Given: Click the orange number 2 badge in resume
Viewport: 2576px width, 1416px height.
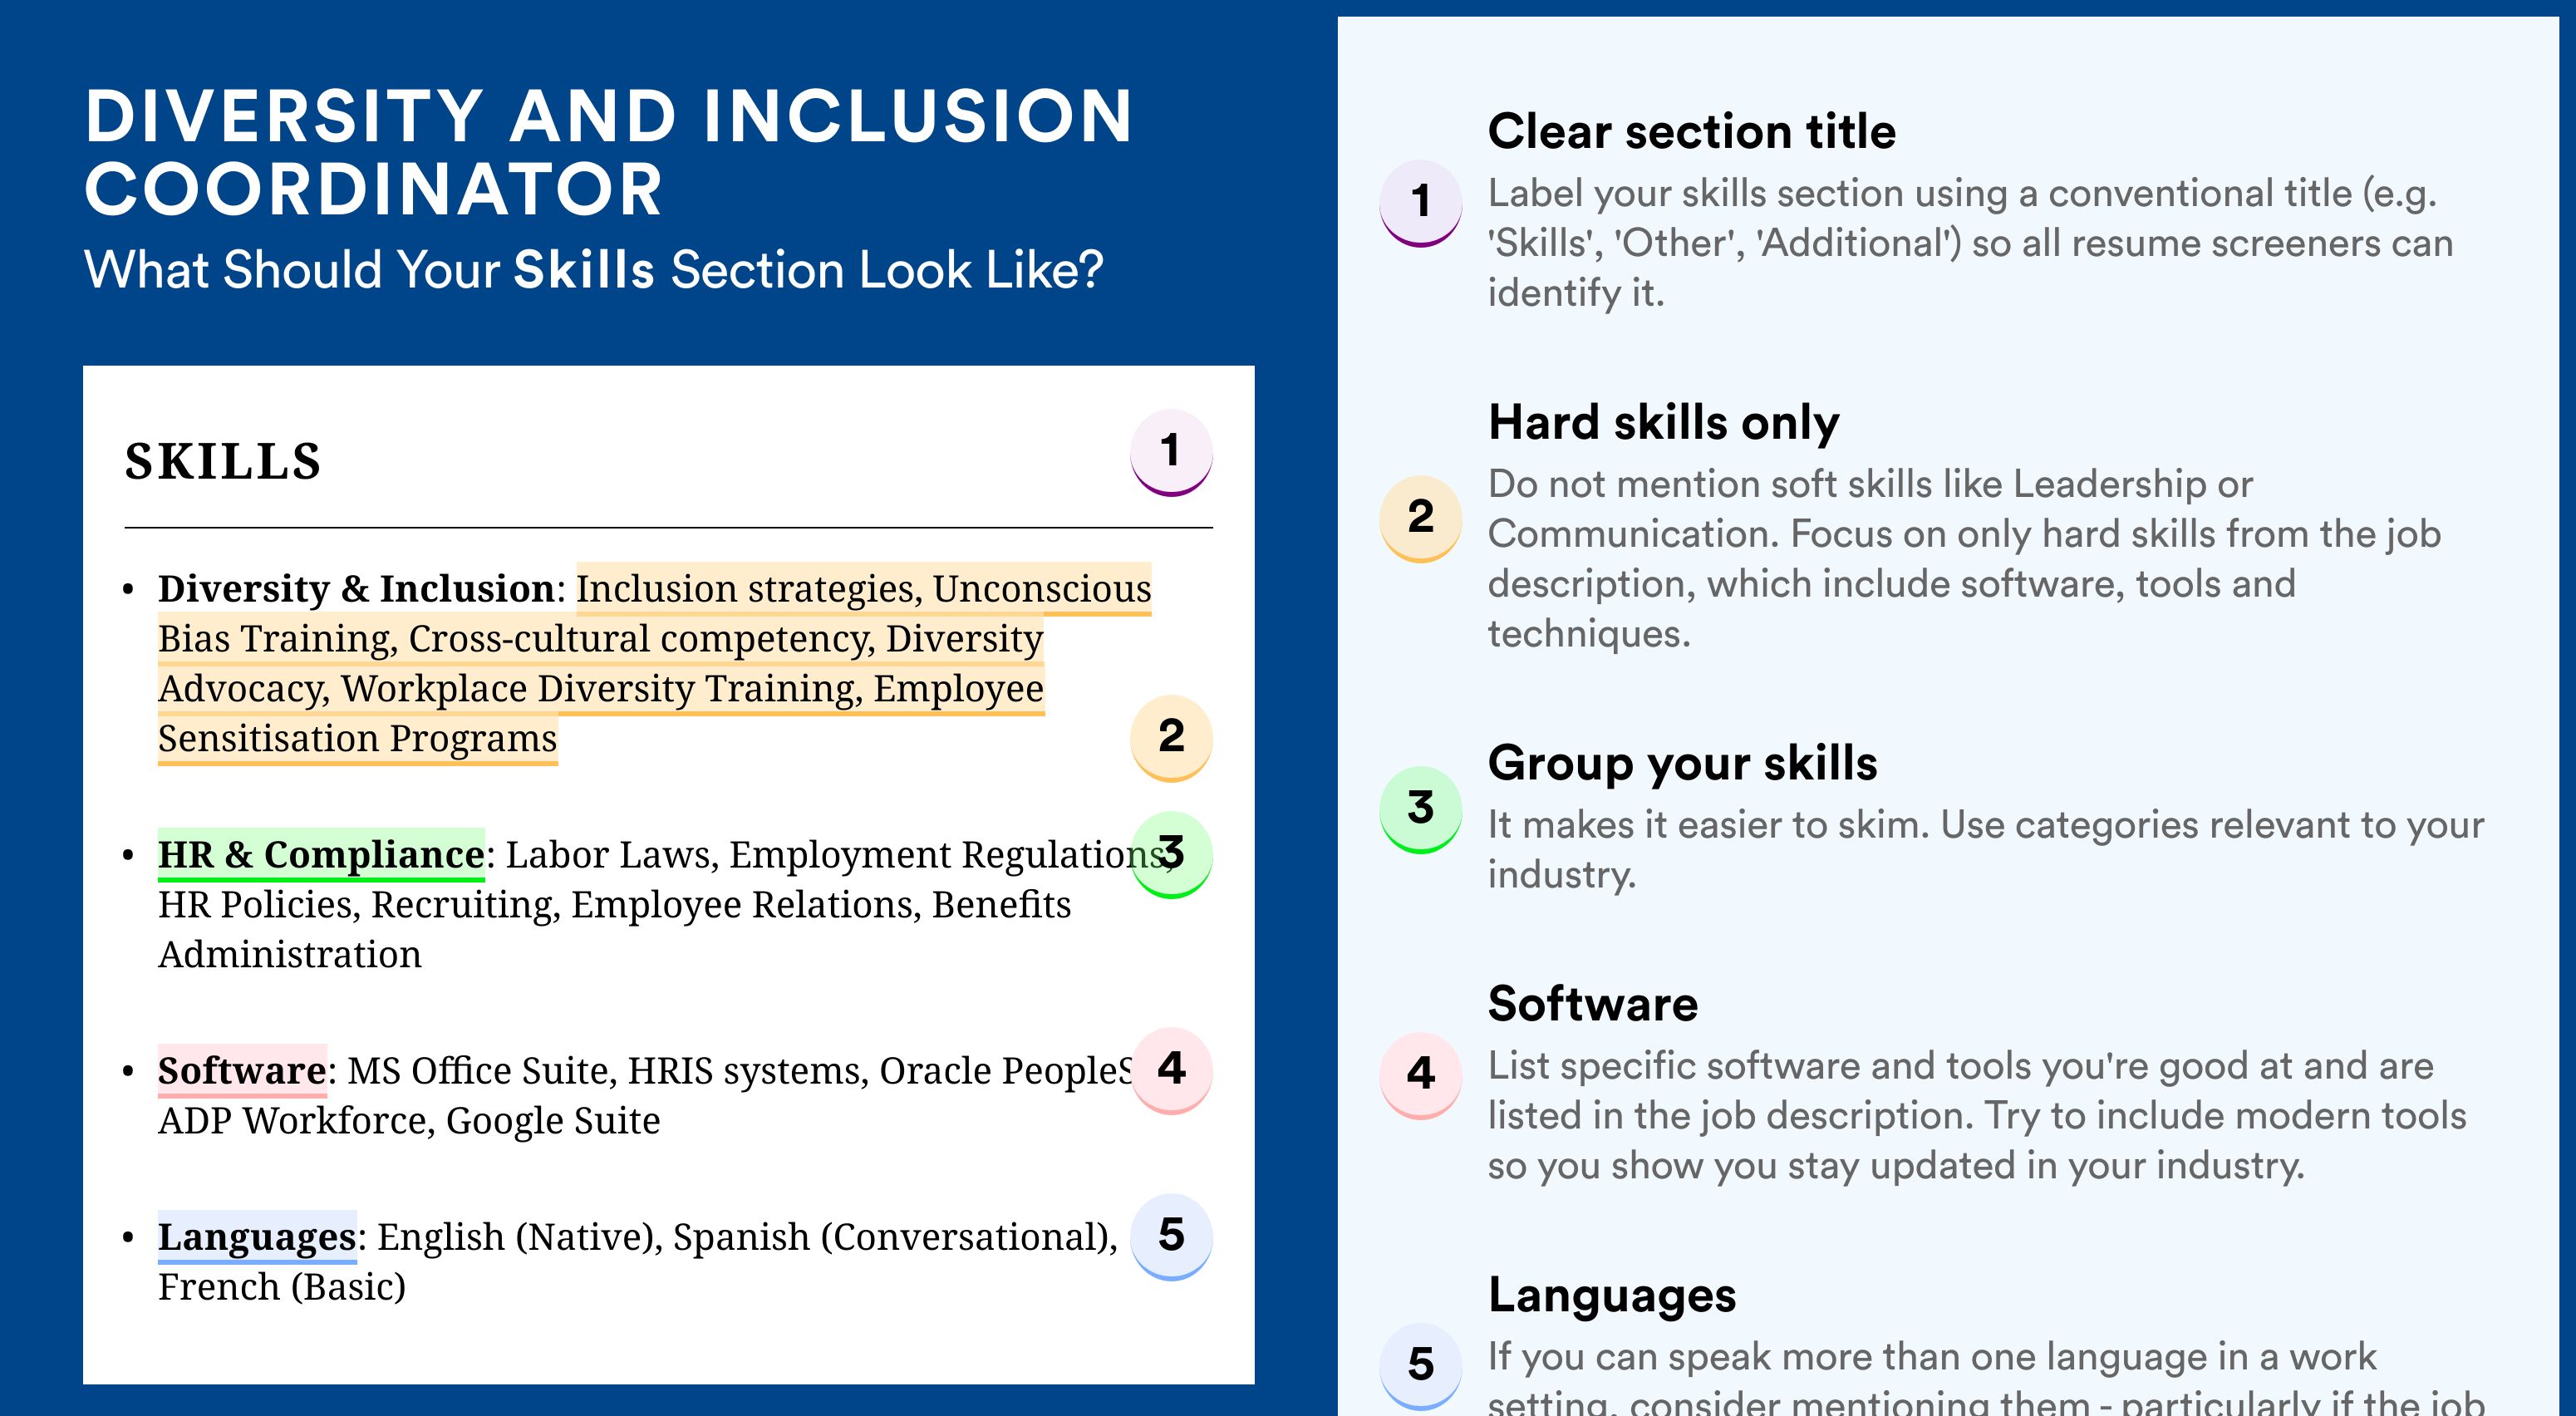Looking at the screenshot, I should click(x=1171, y=738).
